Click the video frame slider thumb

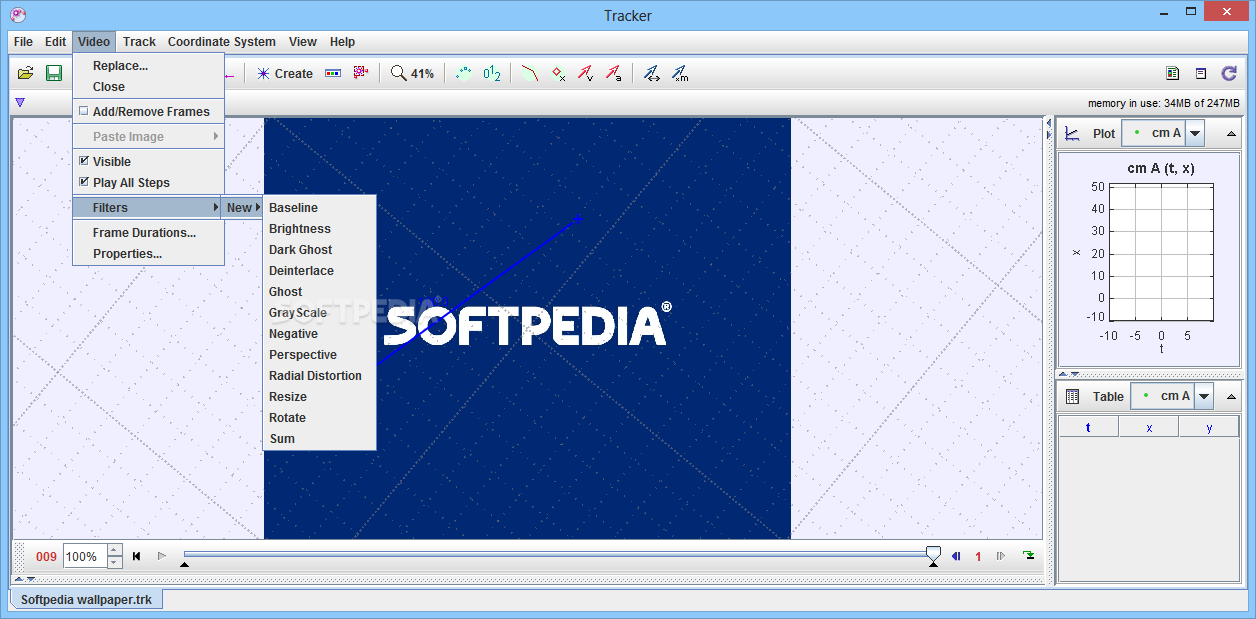[933, 552]
